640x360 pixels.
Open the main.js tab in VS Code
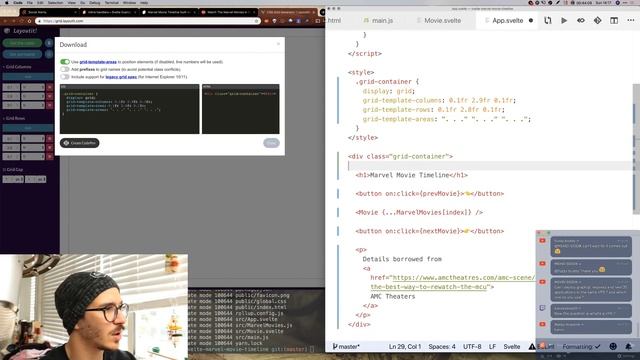pyautogui.click(x=378, y=20)
